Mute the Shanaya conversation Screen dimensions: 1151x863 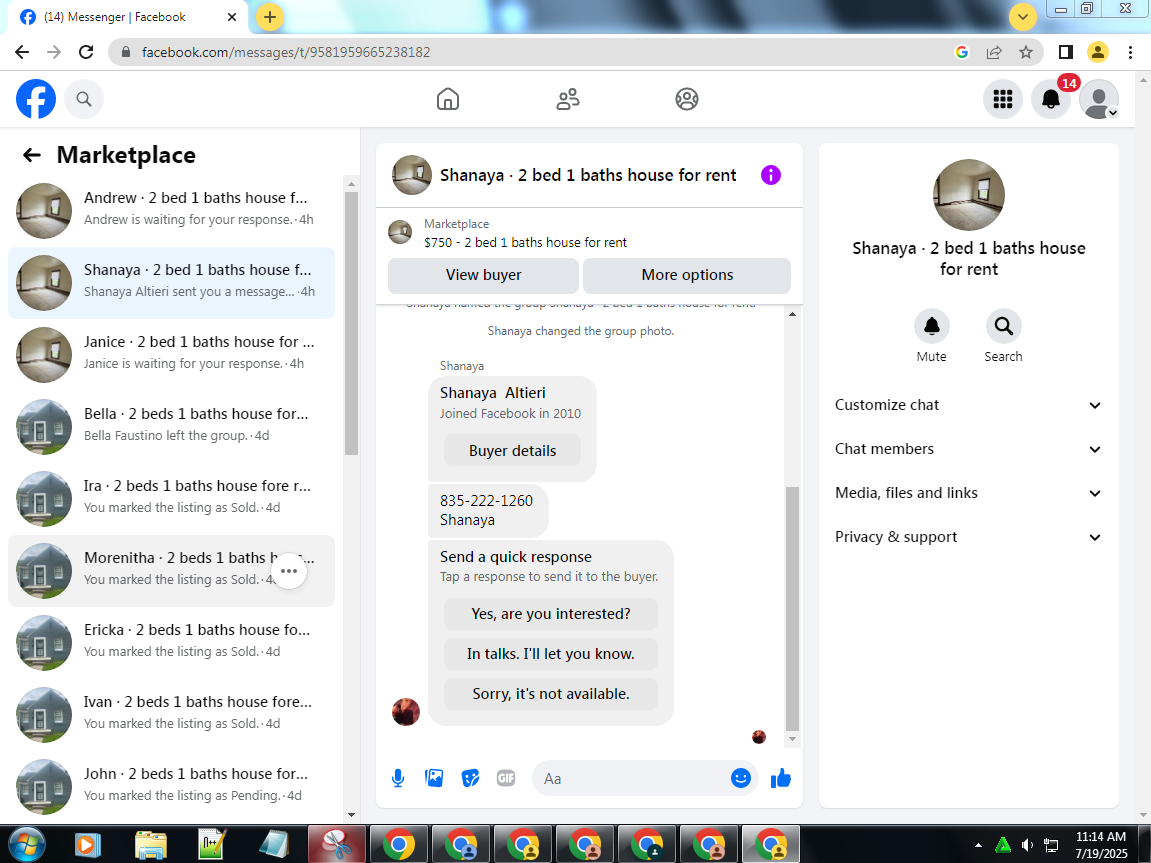point(932,326)
